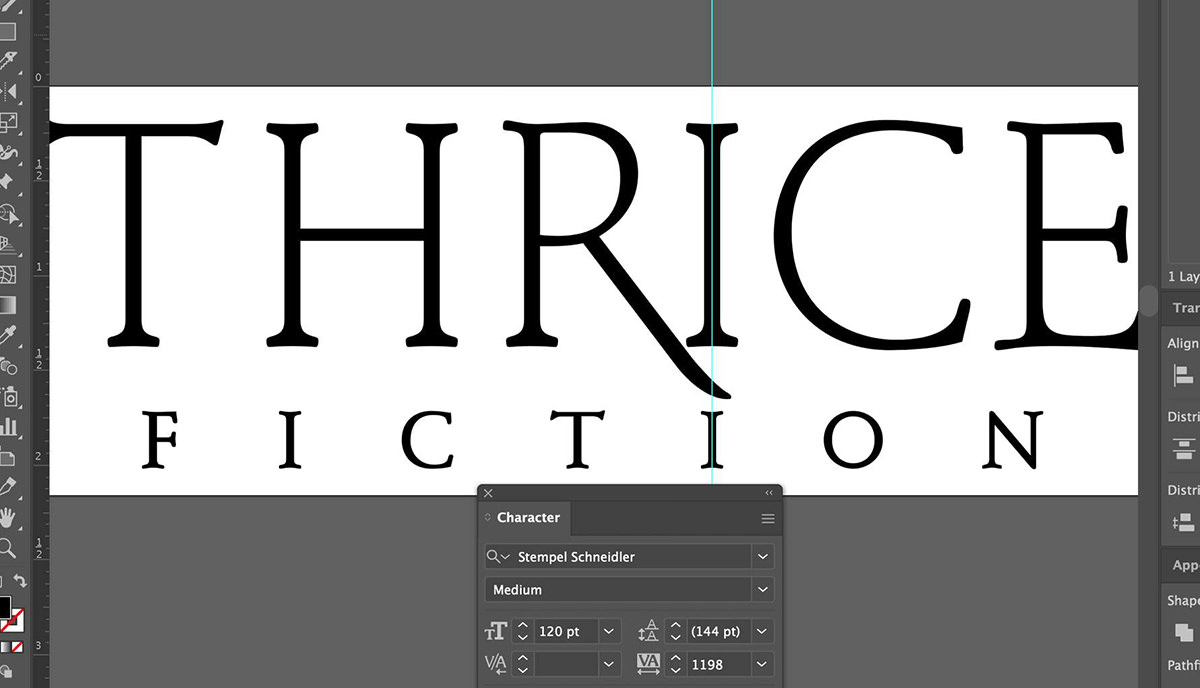This screenshot has height=688, width=1200.
Task: Open the Appearance panel tab
Action: point(1185,565)
